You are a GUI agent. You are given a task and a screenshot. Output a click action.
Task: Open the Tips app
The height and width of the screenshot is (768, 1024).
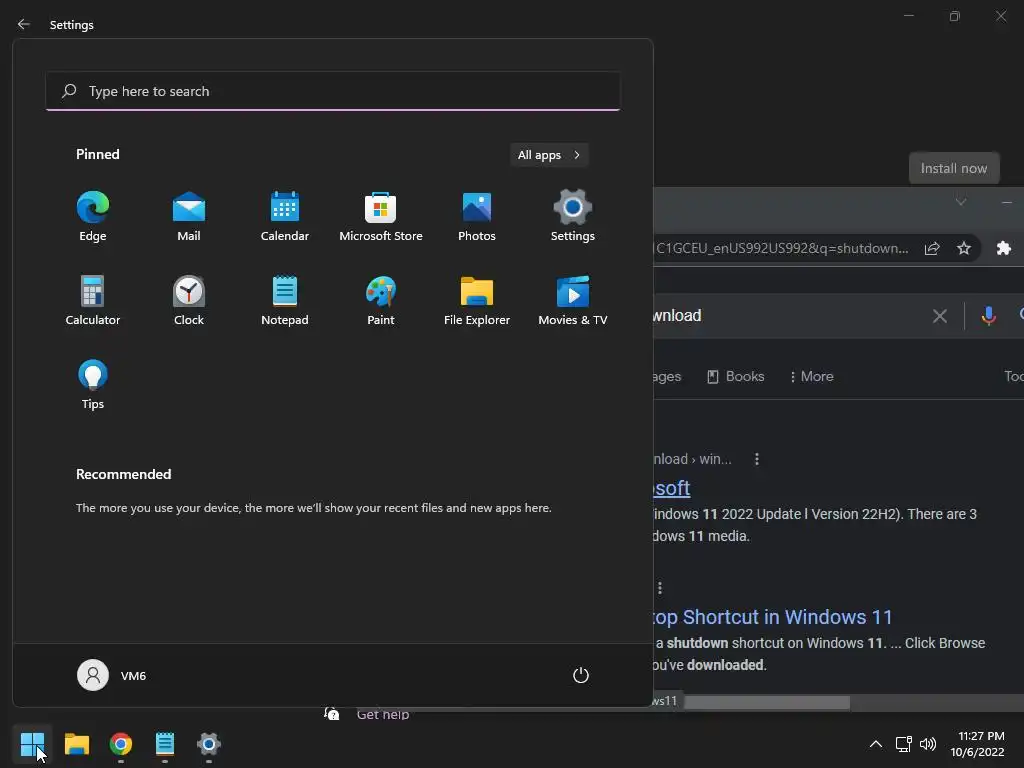click(x=93, y=385)
